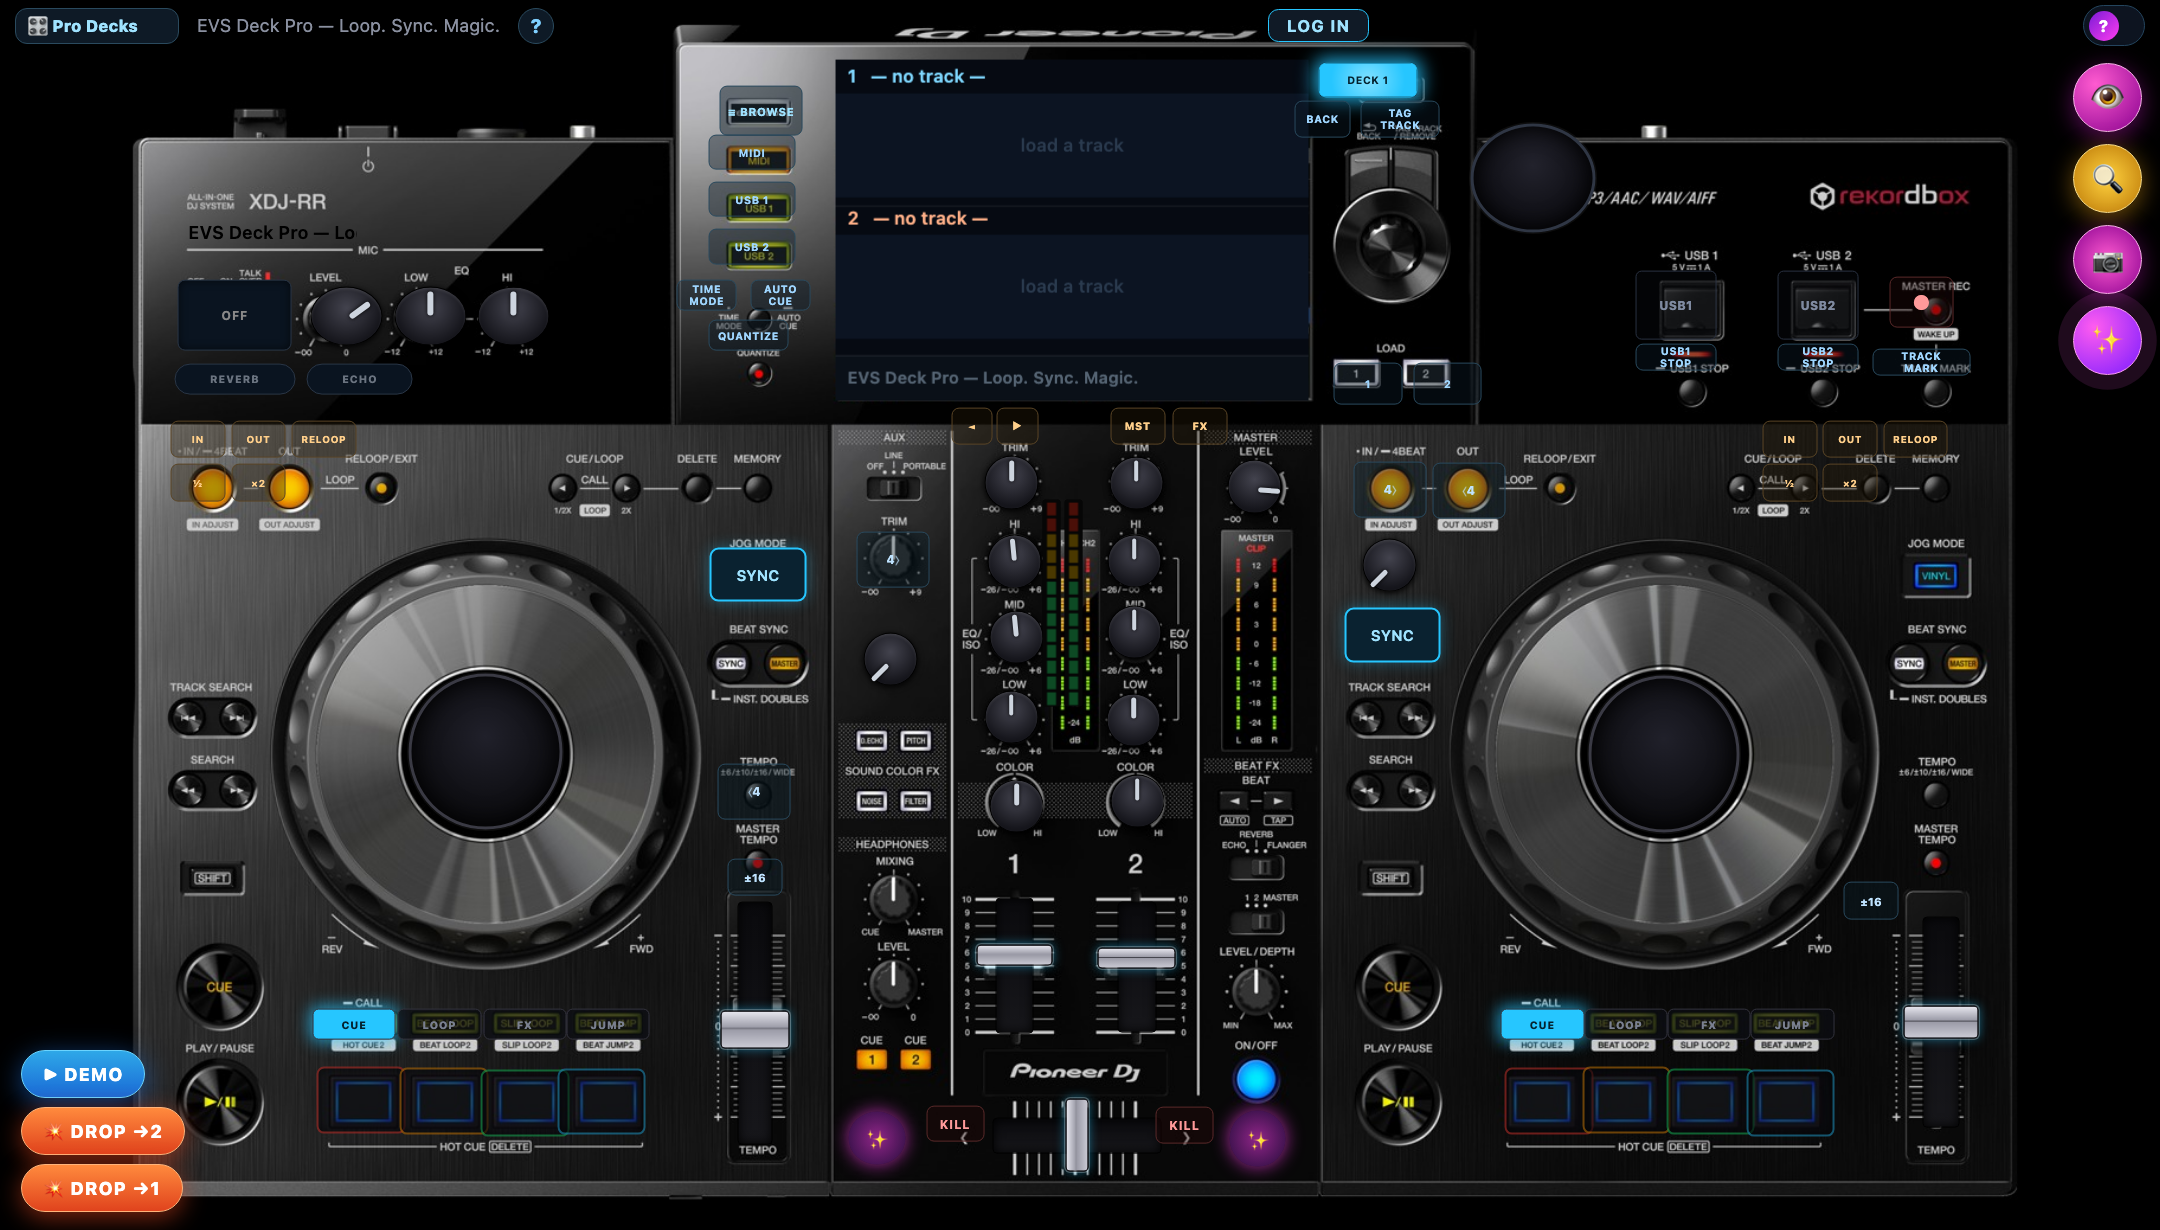
Task: Toggle the QUANTIZE button
Action: 748,336
